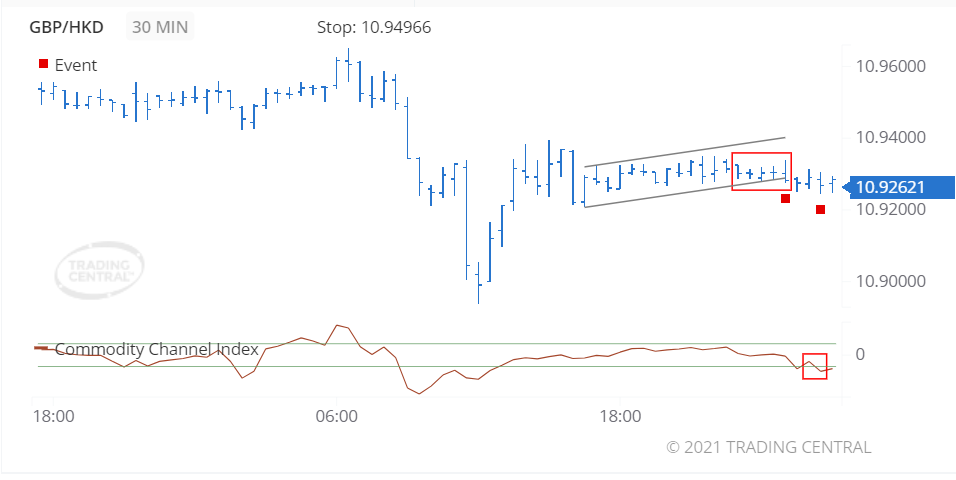
Task: Toggle the Event legend label
Action: 76,65
